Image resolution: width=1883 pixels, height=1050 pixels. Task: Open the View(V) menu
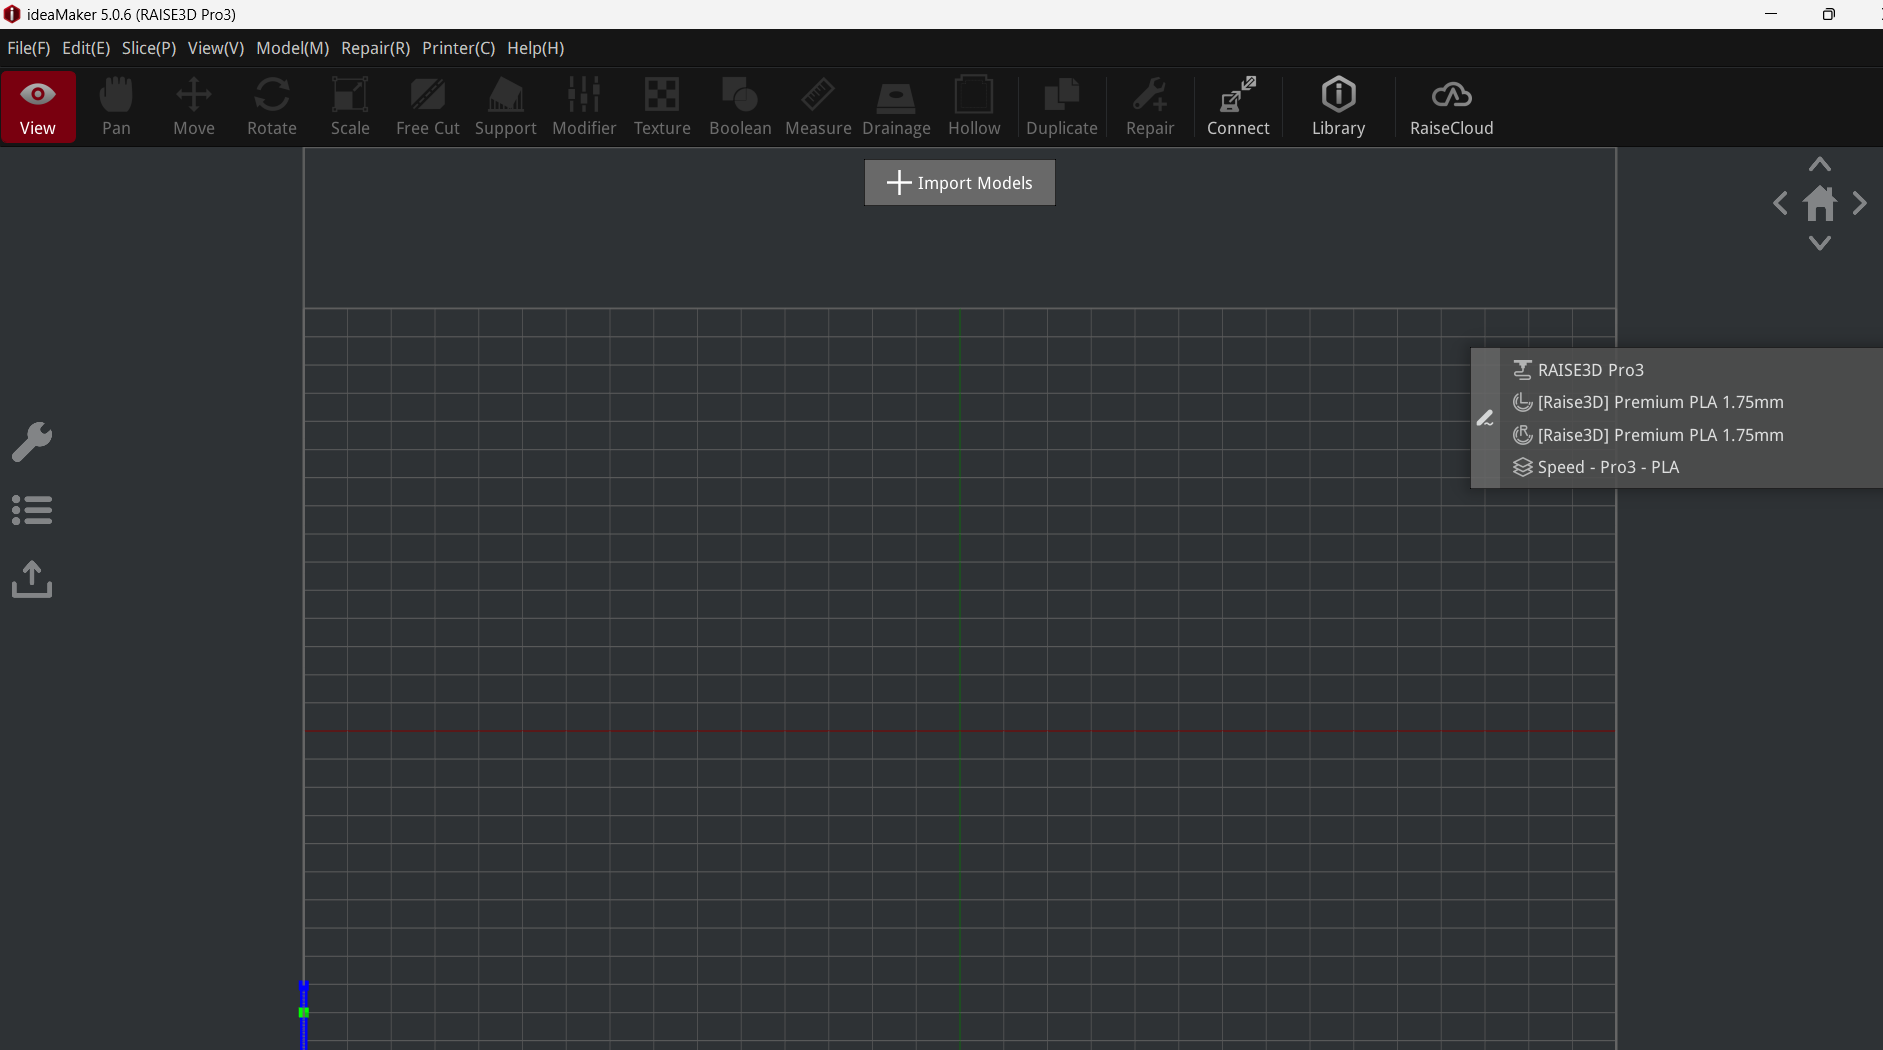tap(216, 48)
